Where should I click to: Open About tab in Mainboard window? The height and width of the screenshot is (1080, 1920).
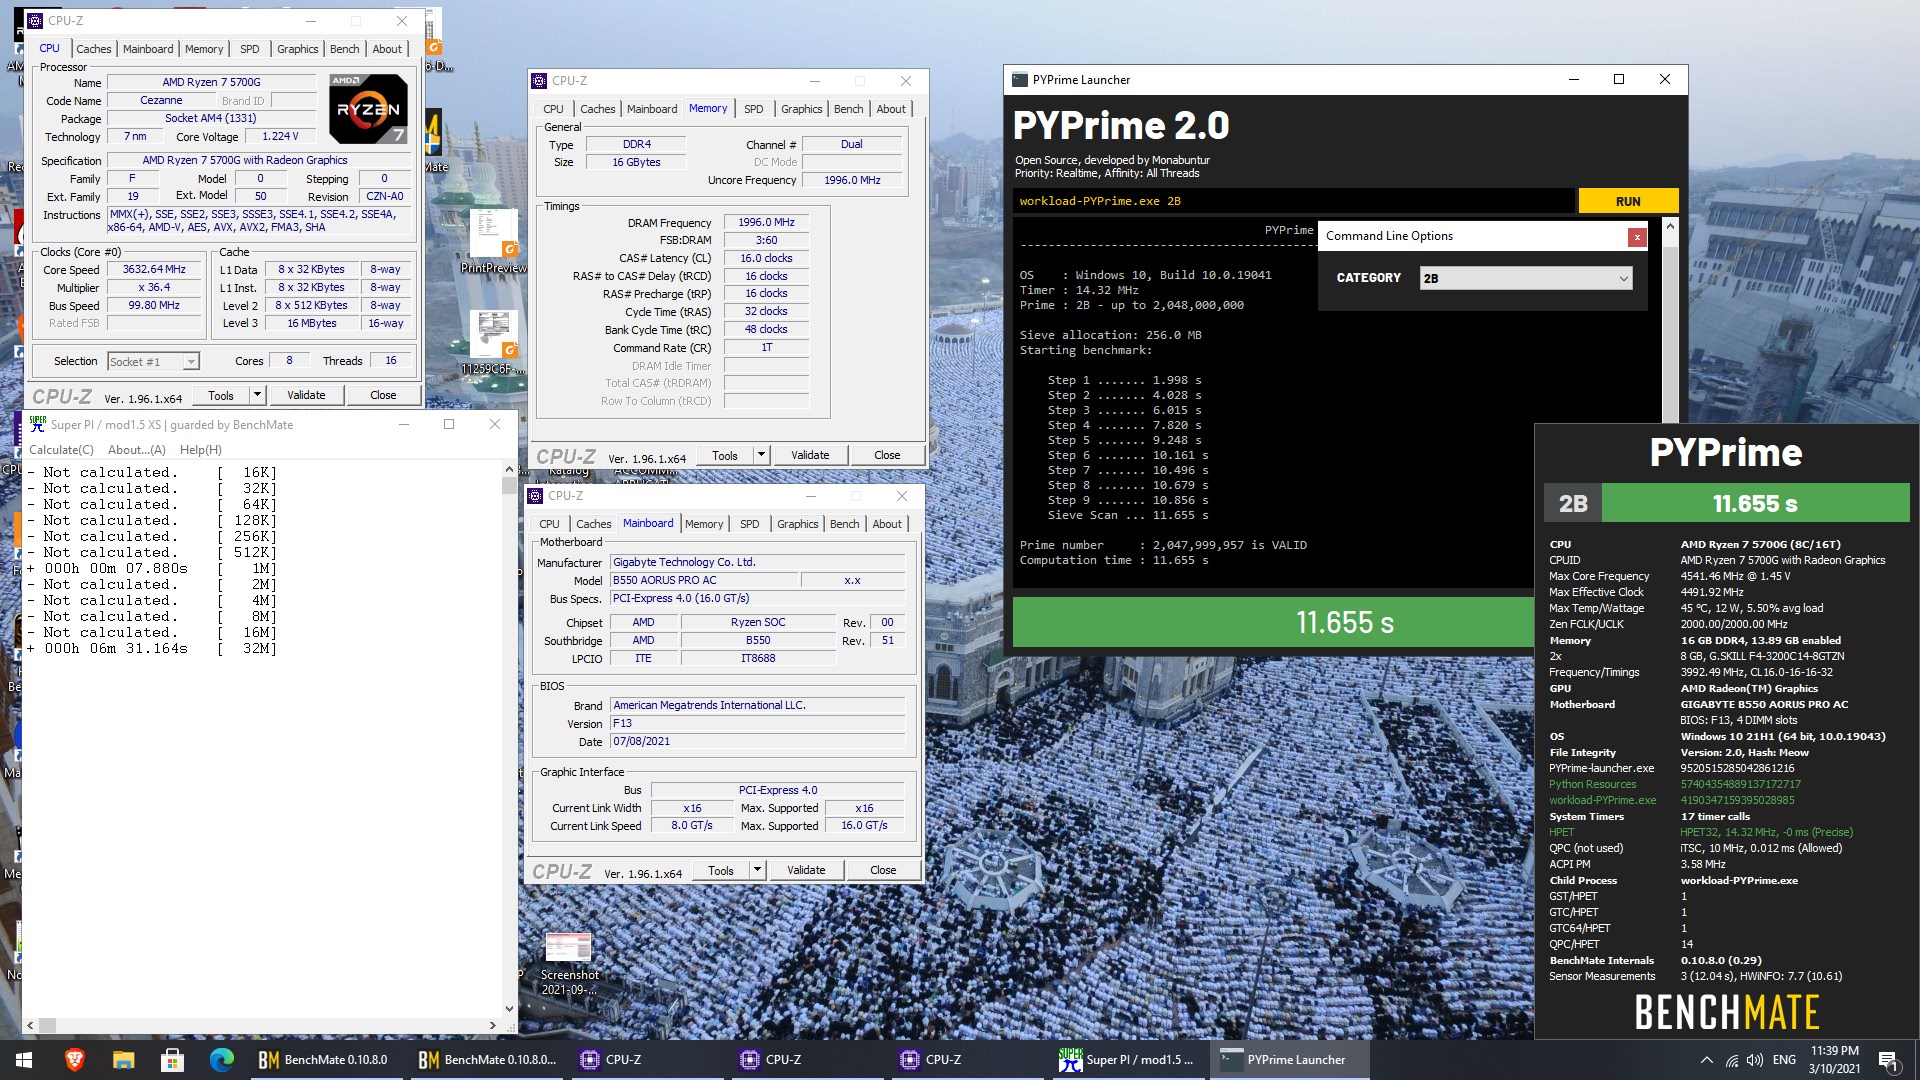(887, 524)
